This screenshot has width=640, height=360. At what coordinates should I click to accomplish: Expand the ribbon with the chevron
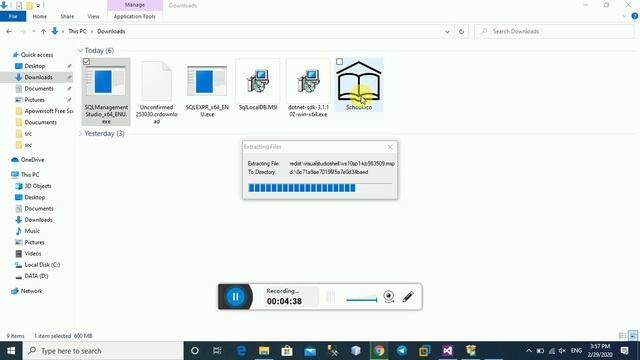624,16
